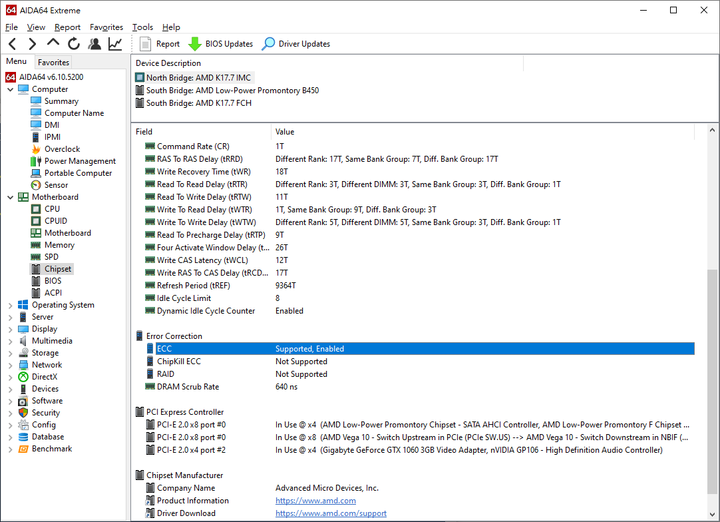Click the Report toolbar button
The image size is (720, 522).
159,44
